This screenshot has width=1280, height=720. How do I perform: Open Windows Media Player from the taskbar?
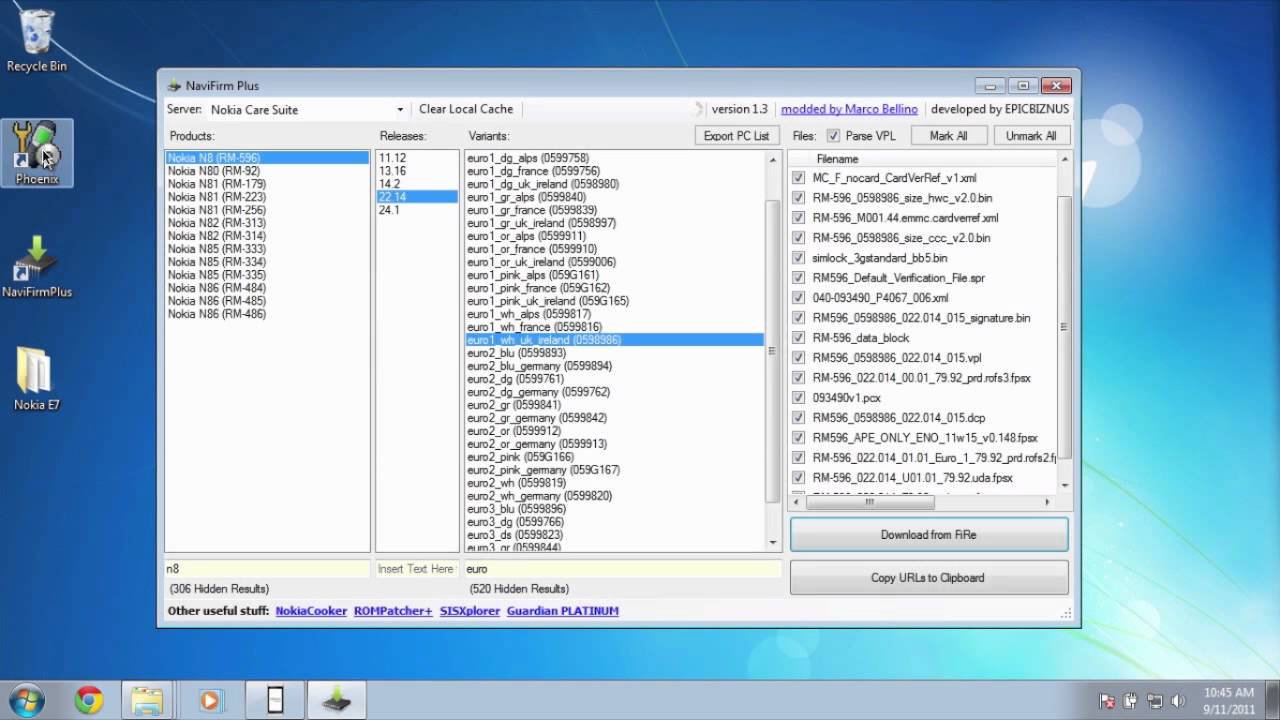click(x=209, y=700)
